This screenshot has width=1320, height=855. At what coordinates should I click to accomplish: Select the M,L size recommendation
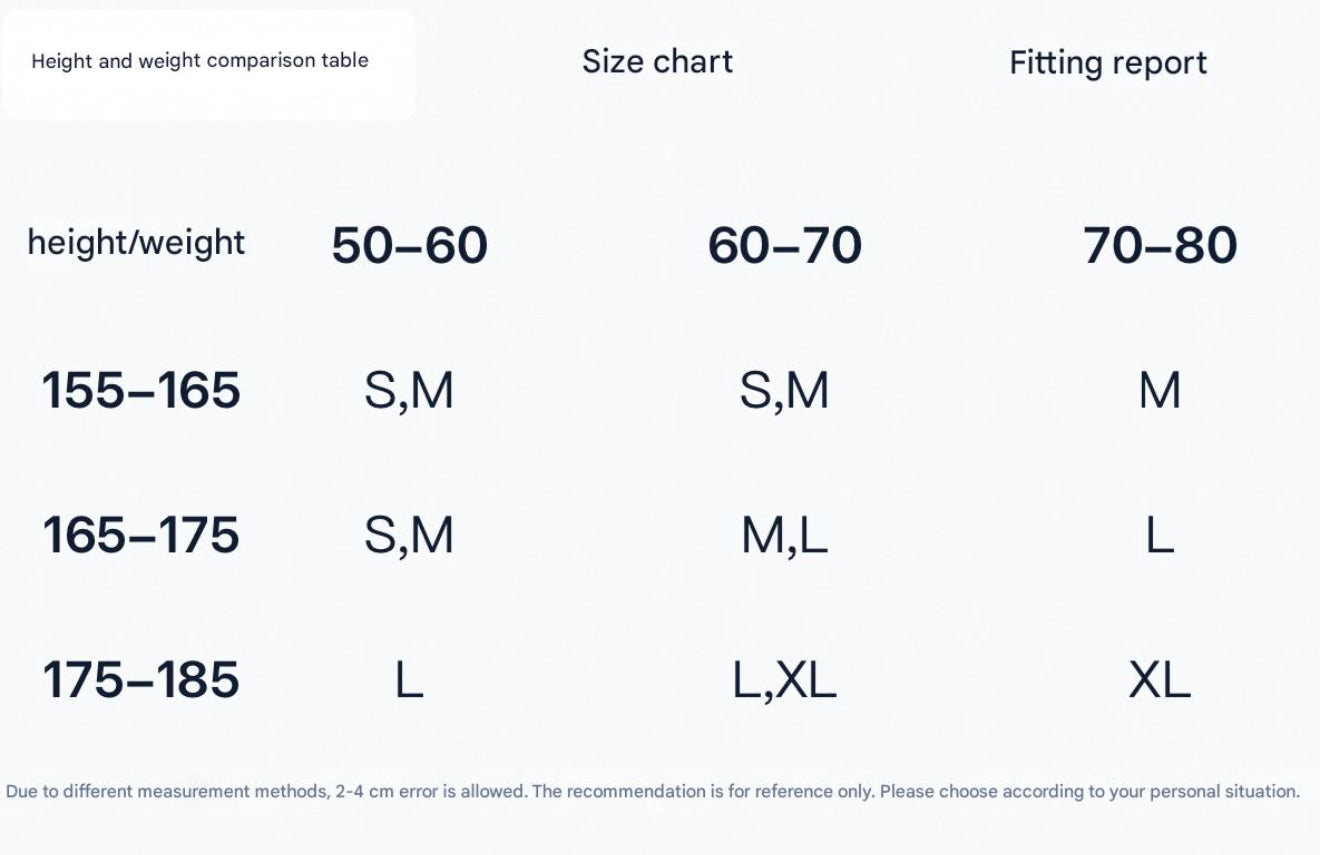784,537
